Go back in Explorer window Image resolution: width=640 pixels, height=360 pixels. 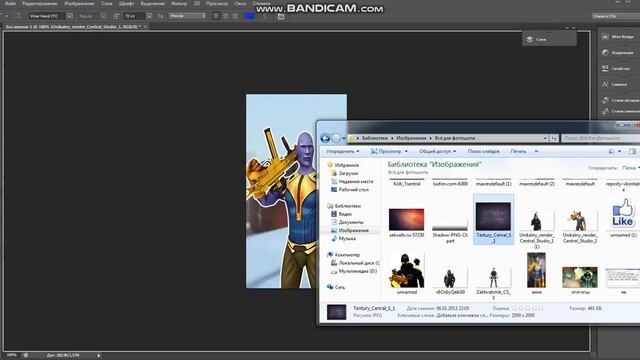[x=325, y=138]
